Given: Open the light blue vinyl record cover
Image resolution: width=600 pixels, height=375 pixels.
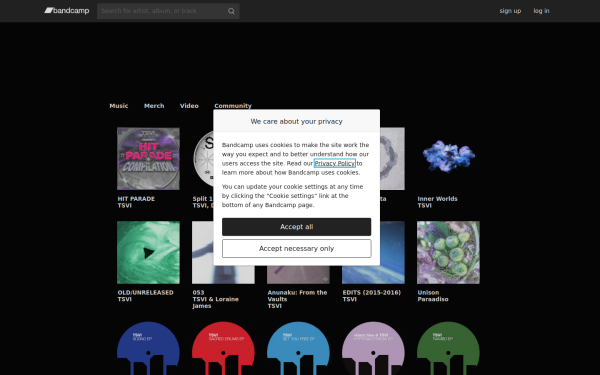Looking at the screenshot, I should point(298,348).
